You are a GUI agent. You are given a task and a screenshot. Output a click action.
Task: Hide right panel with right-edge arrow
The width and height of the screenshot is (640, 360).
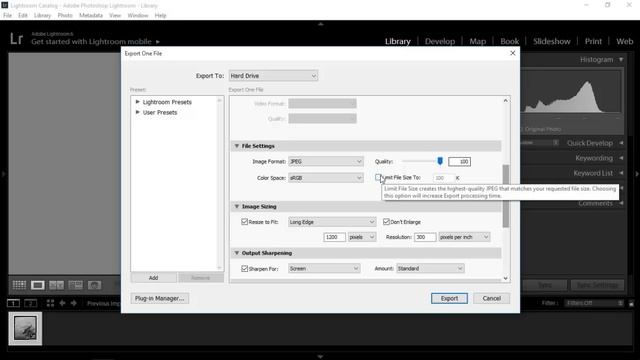point(637,174)
